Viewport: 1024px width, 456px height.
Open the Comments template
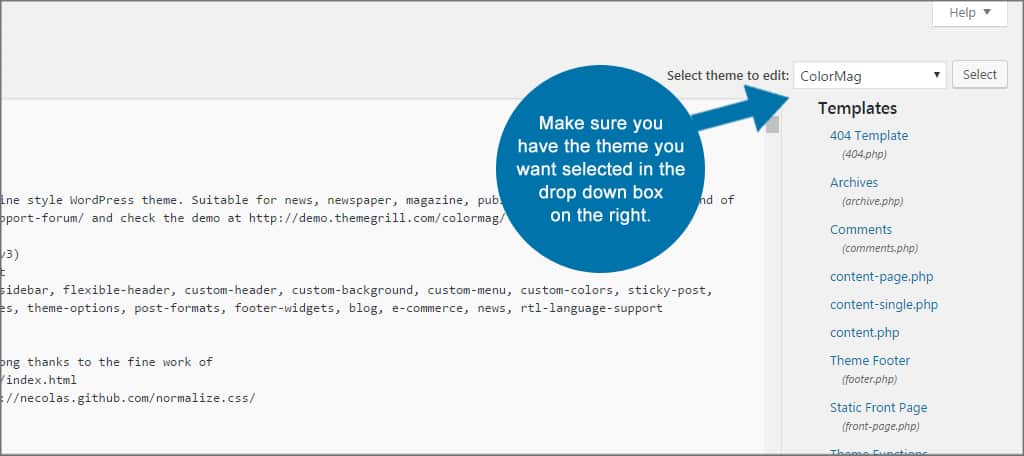click(860, 229)
